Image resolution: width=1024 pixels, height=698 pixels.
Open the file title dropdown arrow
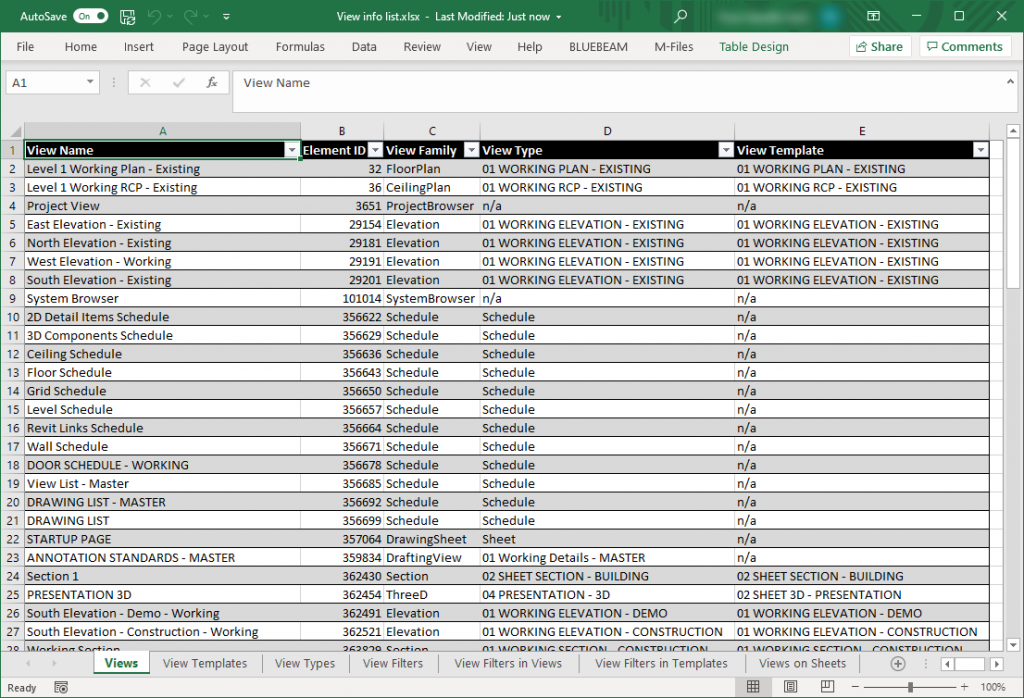tap(558, 18)
